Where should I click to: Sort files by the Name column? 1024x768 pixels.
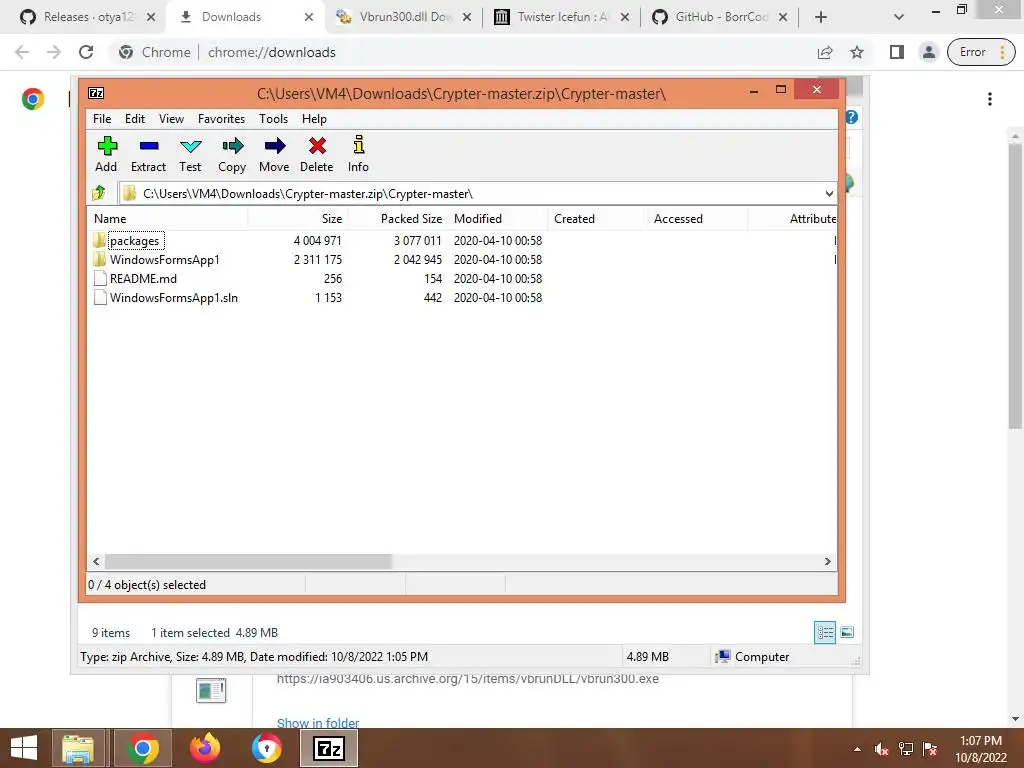pos(167,219)
